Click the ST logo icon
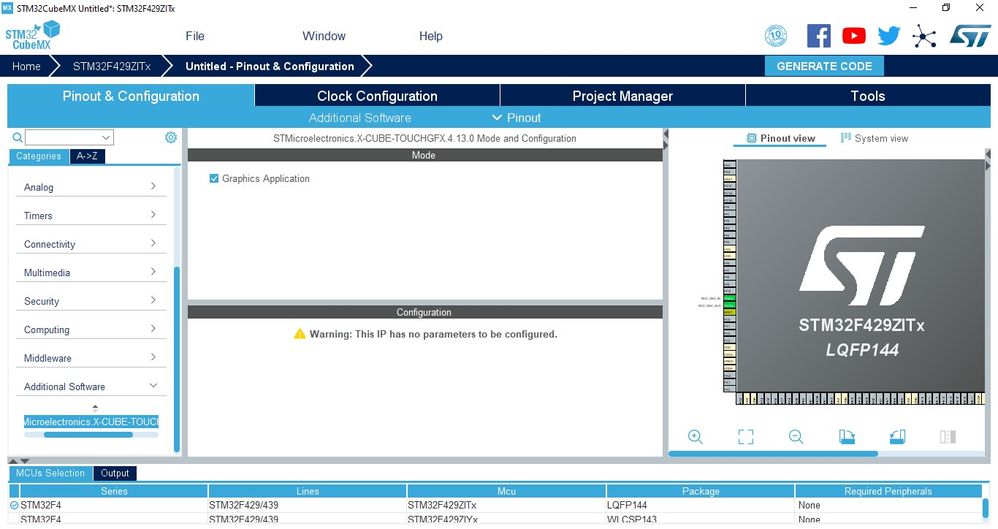 tap(970, 36)
